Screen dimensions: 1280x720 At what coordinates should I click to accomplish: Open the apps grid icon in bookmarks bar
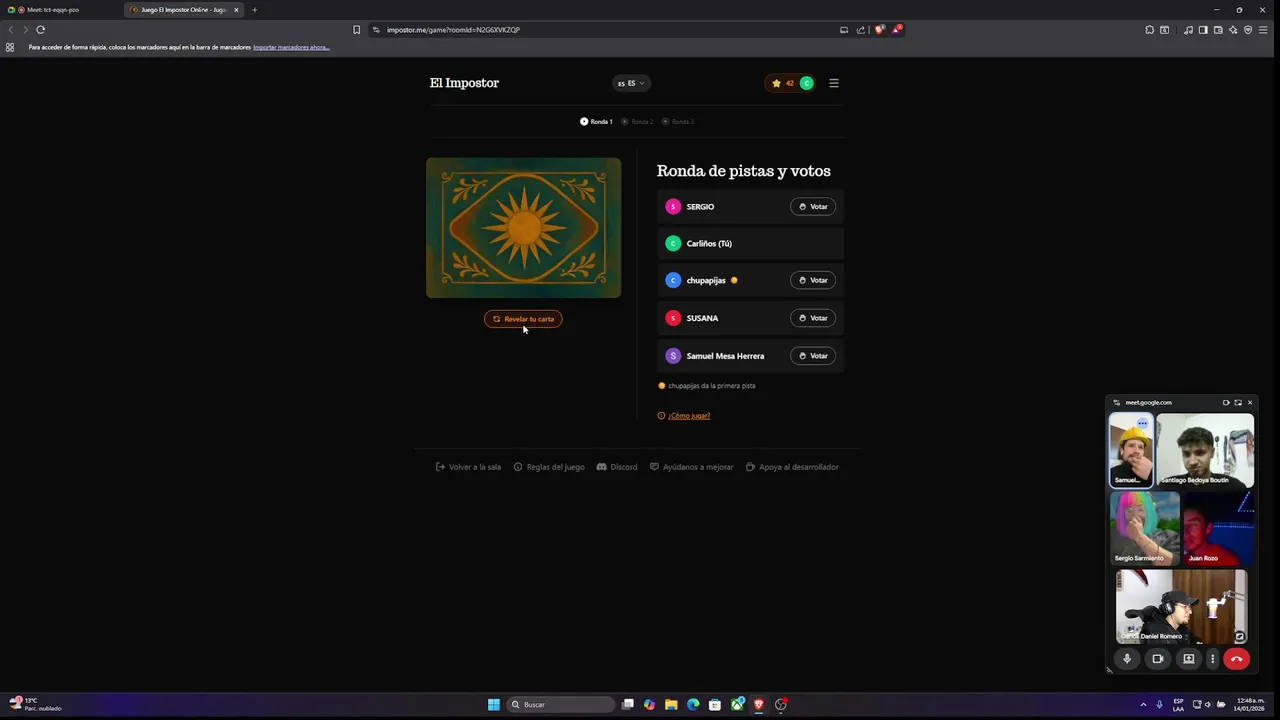[x=10, y=47]
